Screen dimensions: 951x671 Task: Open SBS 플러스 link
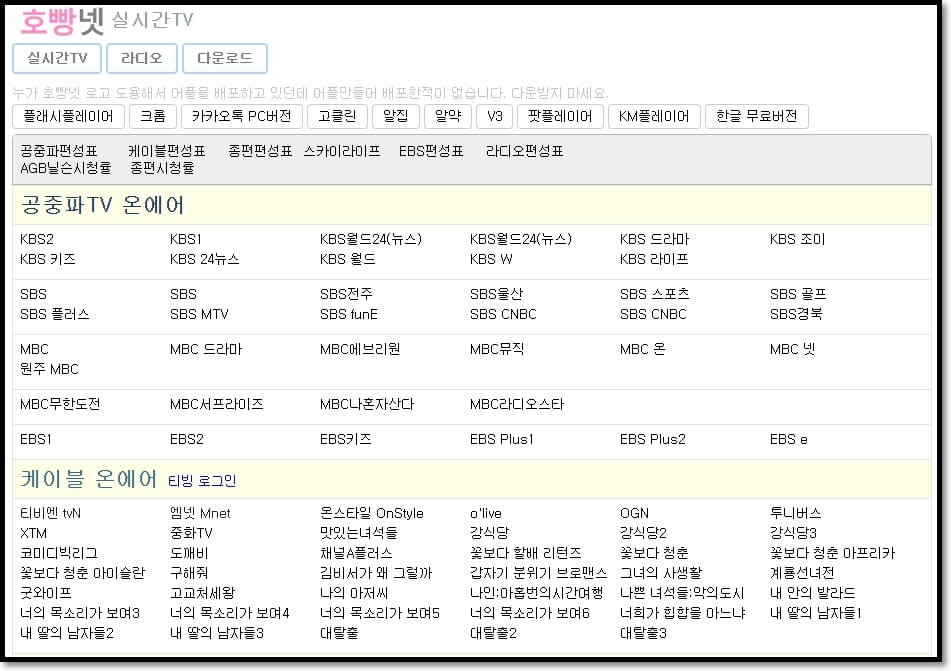pos(55,314)
